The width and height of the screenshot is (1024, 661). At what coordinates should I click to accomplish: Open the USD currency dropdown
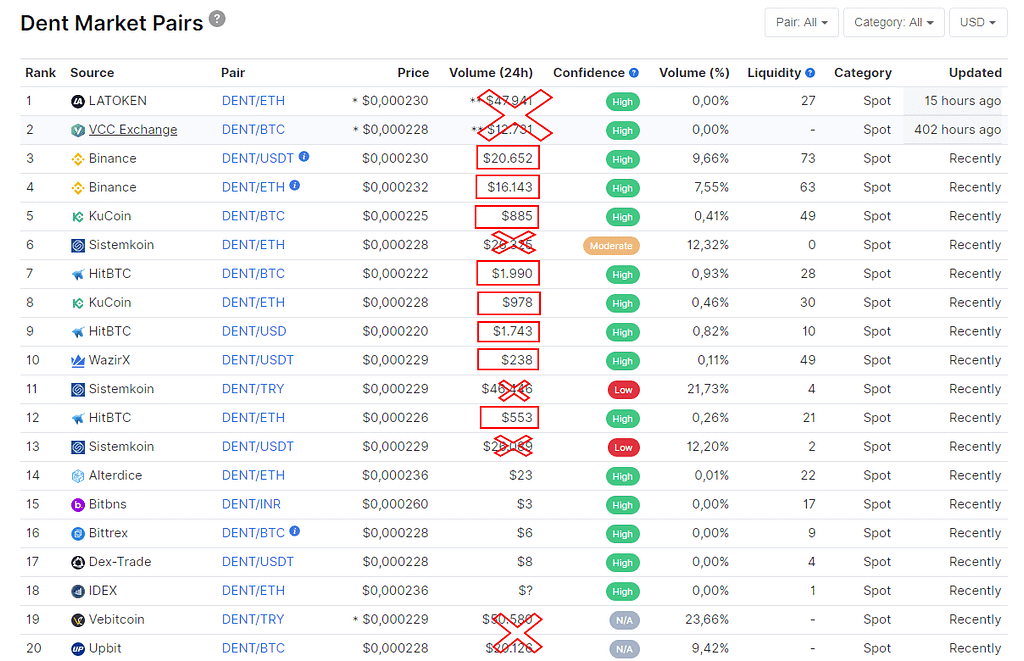point(978,23)
